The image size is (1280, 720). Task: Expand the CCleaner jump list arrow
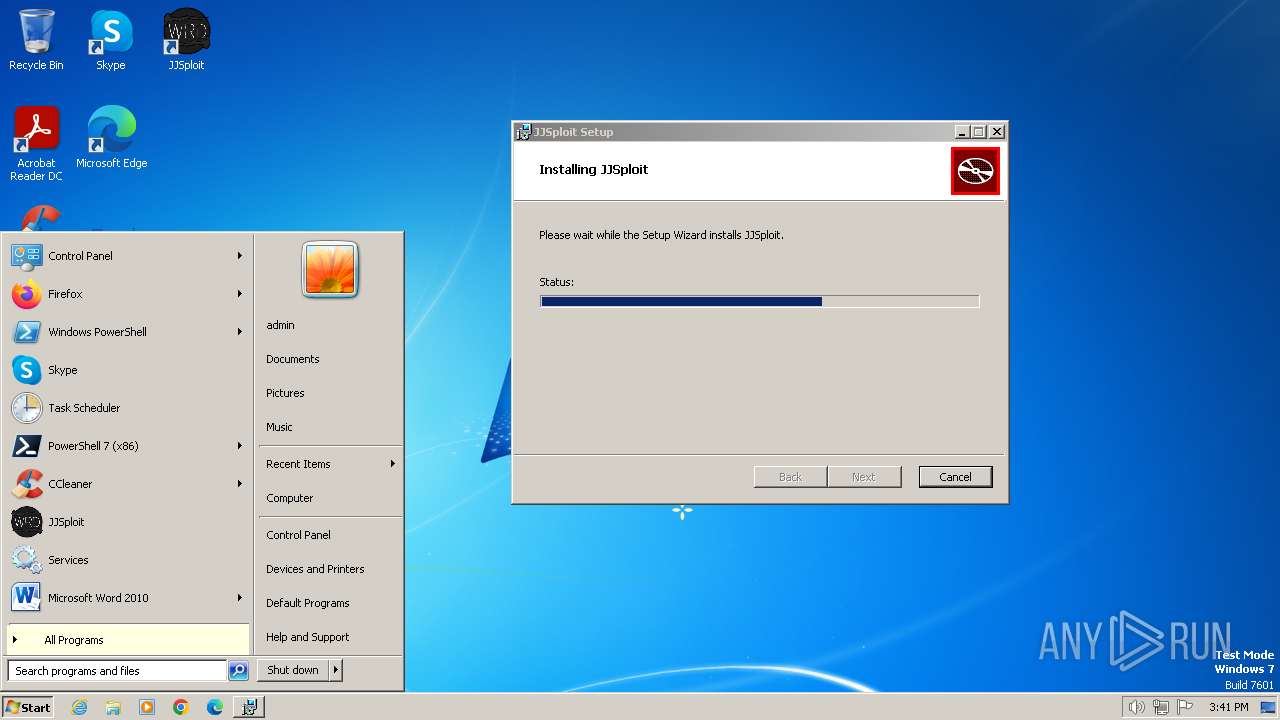pos(240,484)
